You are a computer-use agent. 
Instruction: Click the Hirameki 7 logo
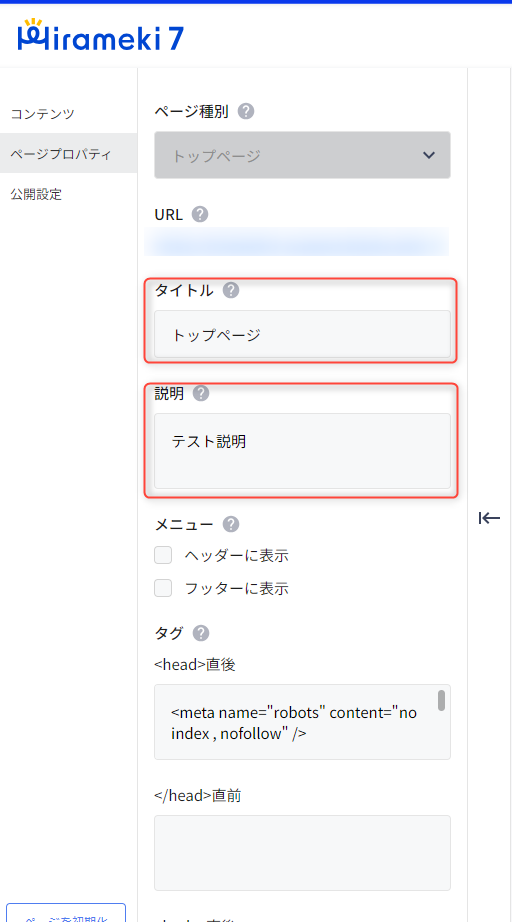point(100,35)
